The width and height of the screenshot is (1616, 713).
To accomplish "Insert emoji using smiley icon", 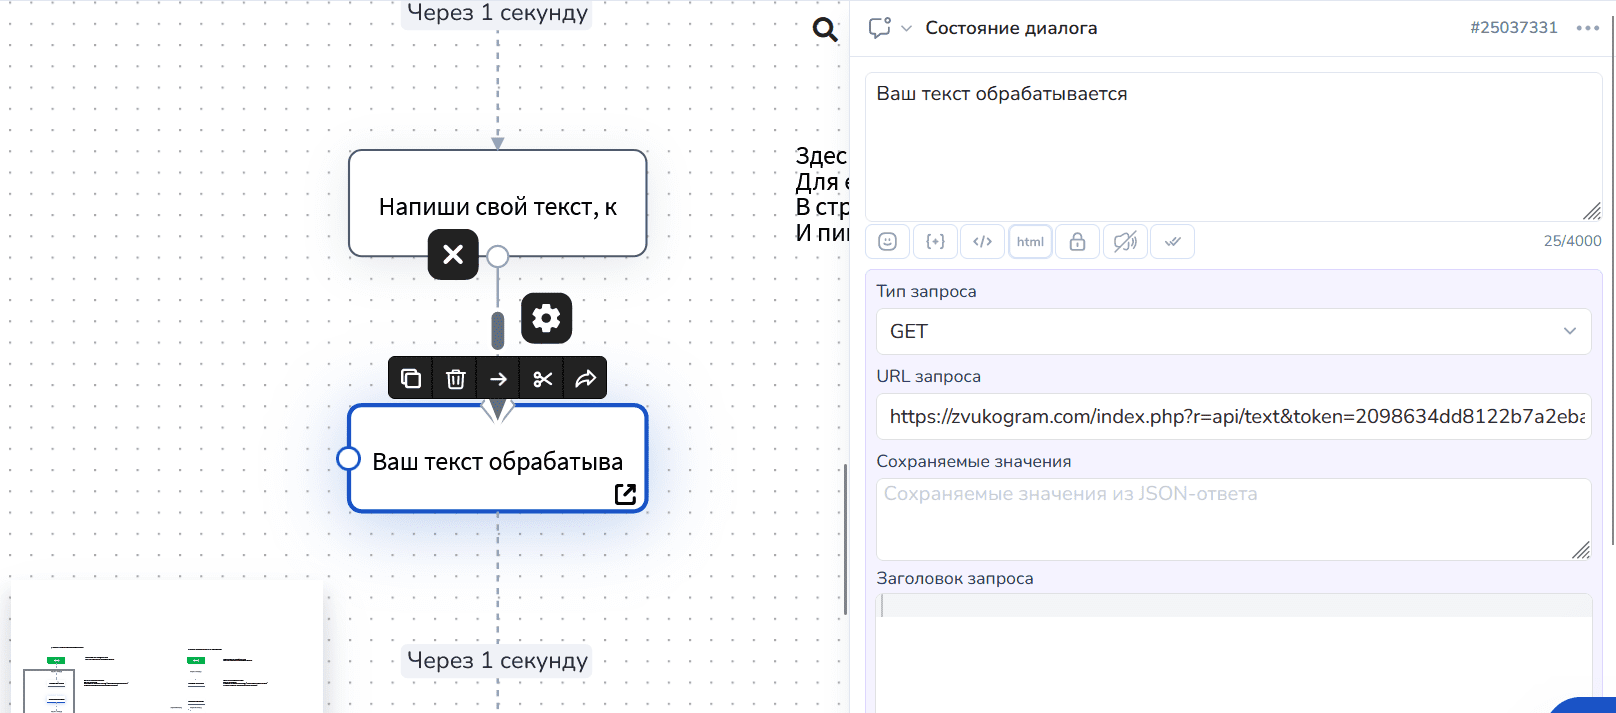I will [x=887, y=242].
